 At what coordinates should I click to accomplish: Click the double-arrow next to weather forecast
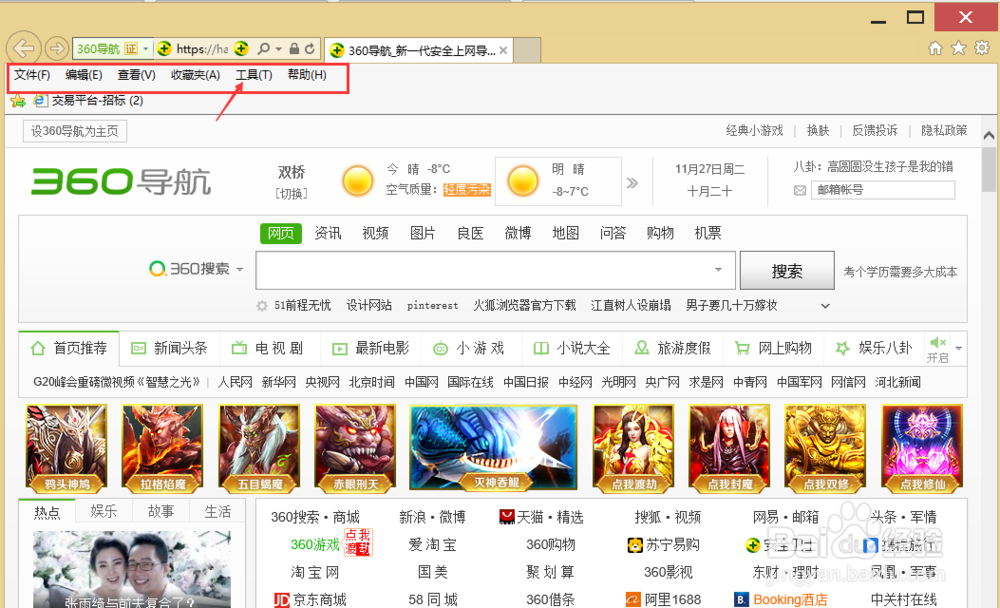tap(632, 183)
